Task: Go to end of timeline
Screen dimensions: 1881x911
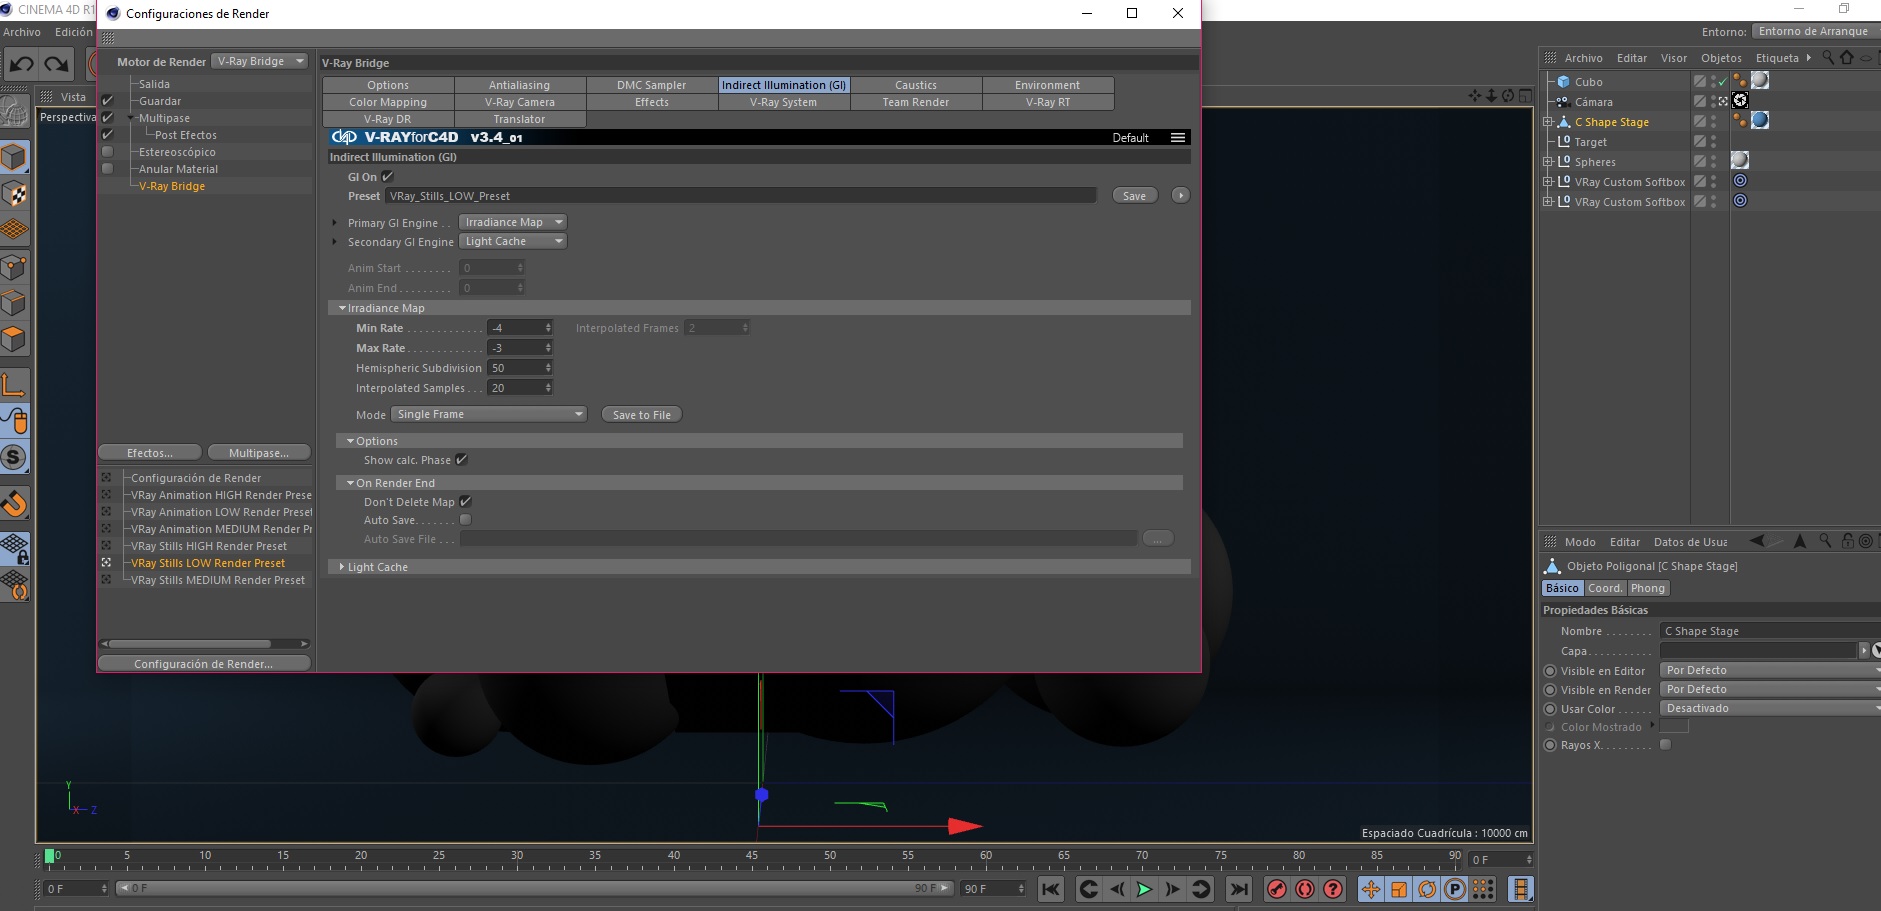Action: (x=1239, y=889)
